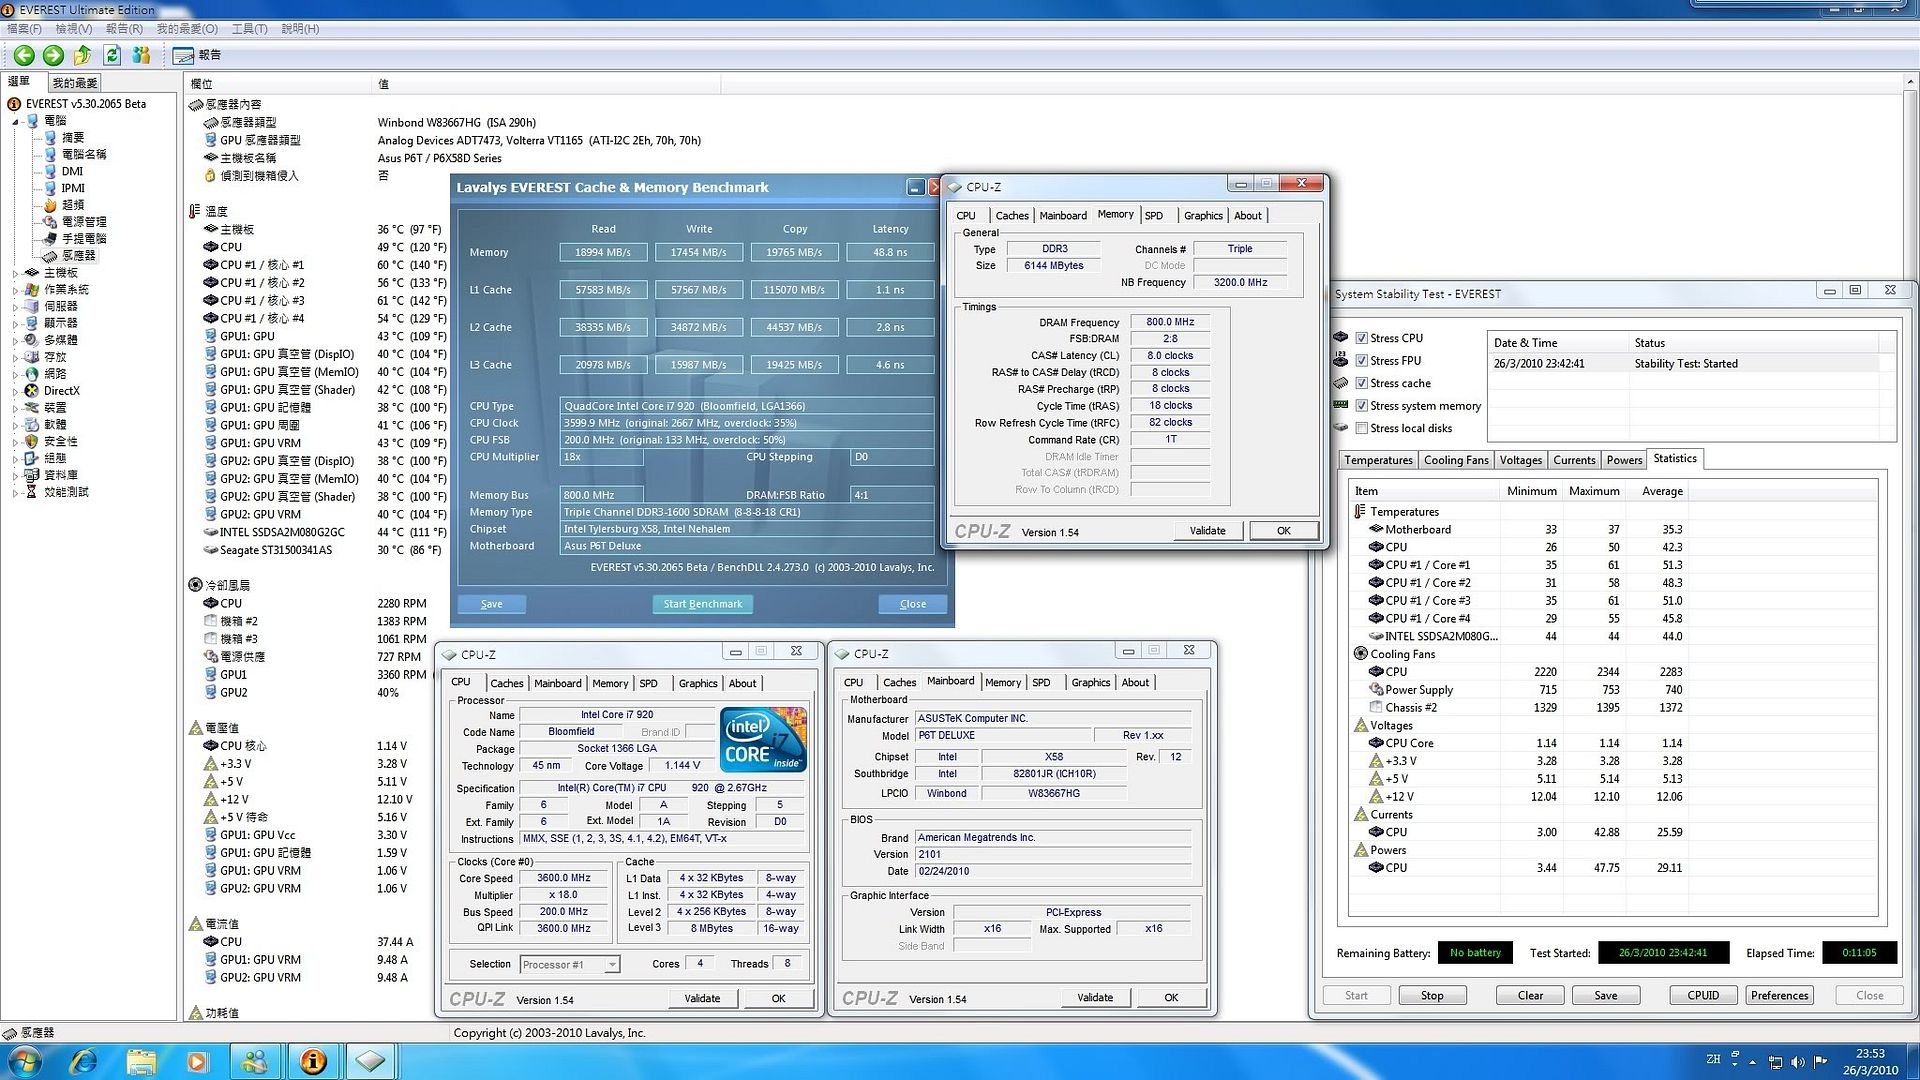Expand the 作業系統 operating system tree node
The width and height of the screenshot is (1920, 1080).
[15, 290]
